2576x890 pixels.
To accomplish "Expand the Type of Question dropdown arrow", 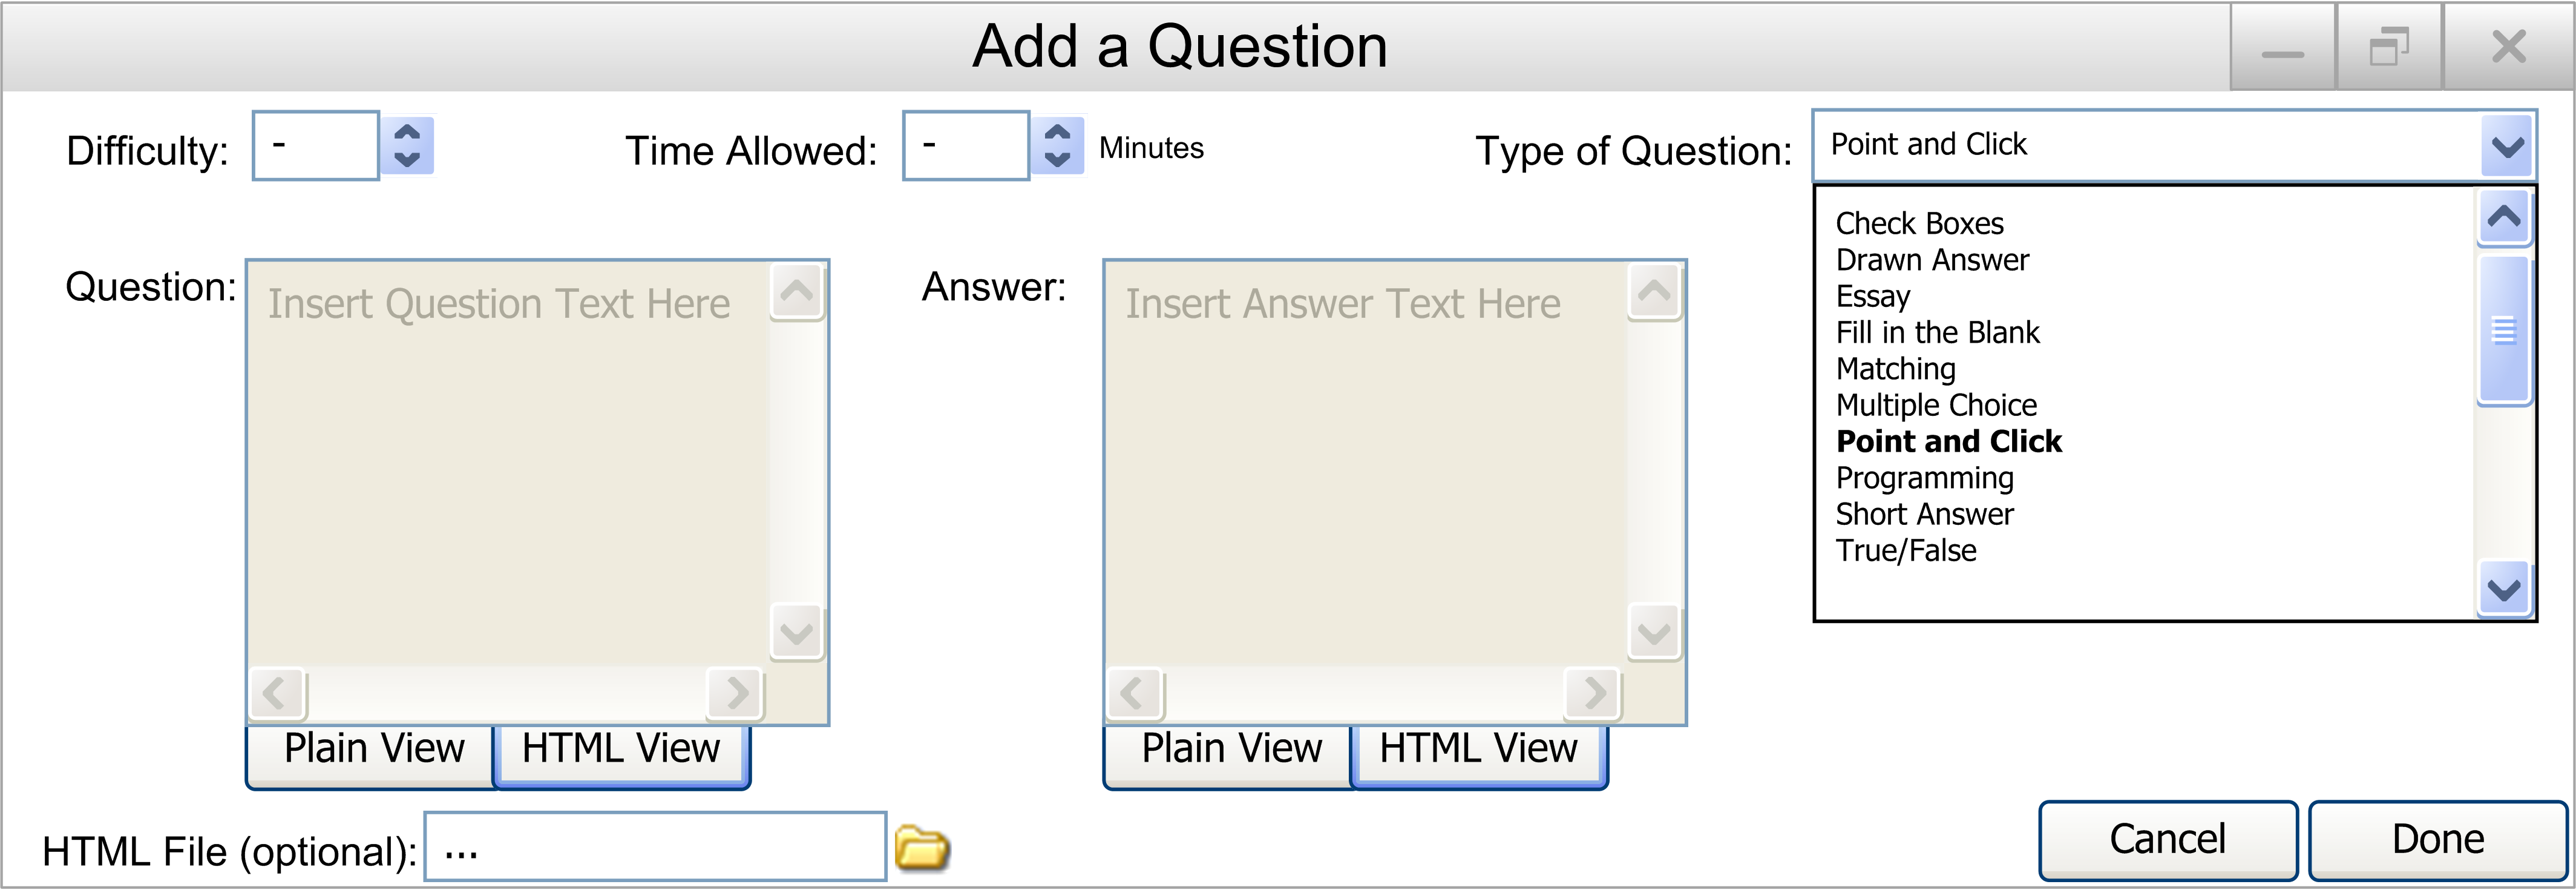I will pos(2506,147).
